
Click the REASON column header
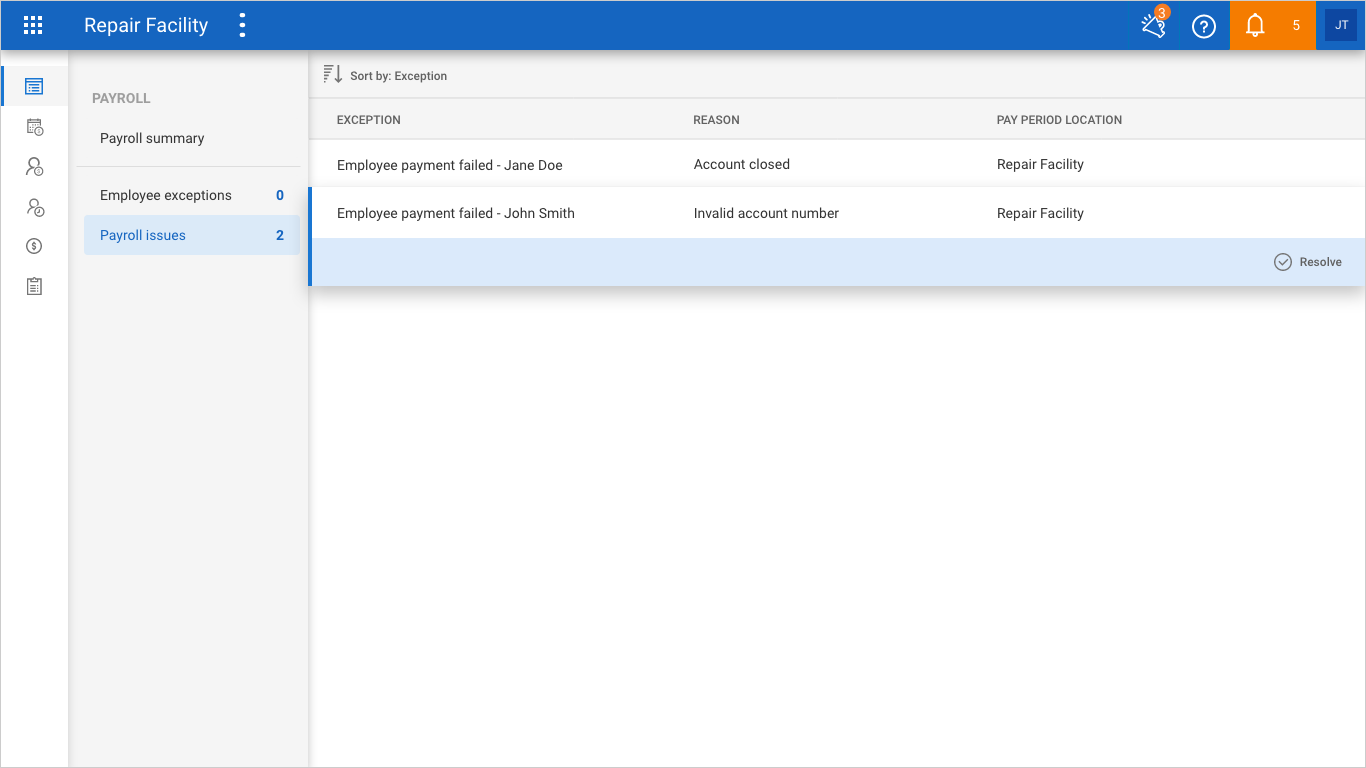tap(717, 120)
